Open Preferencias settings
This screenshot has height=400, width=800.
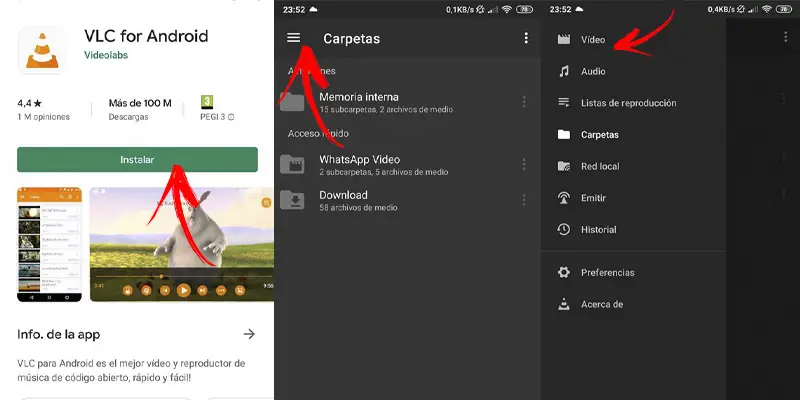[633, 272]
